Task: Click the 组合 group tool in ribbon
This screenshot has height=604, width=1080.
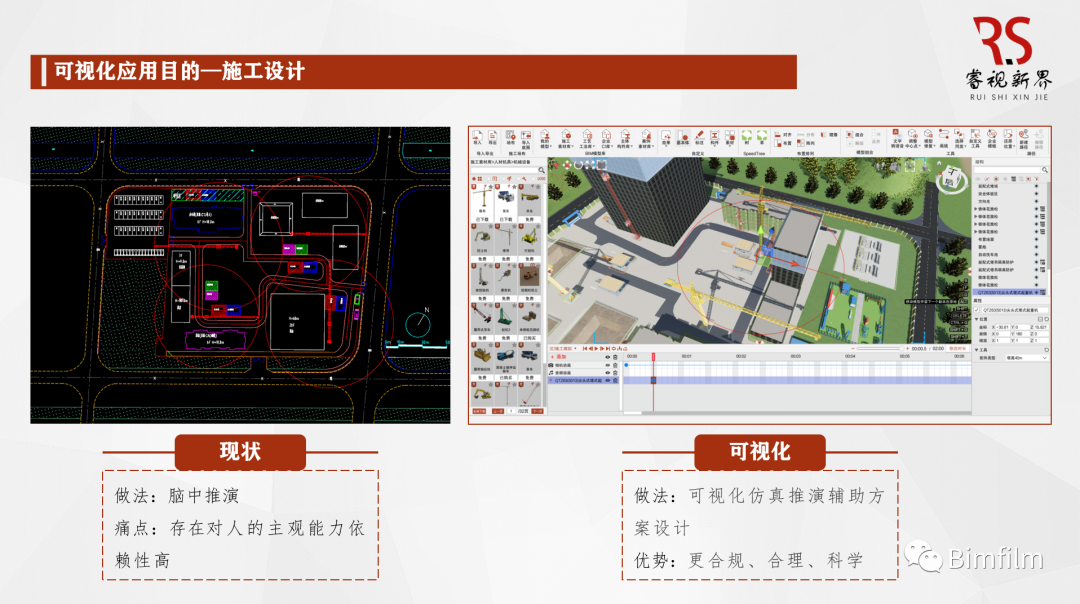Action: pos(853,134)
